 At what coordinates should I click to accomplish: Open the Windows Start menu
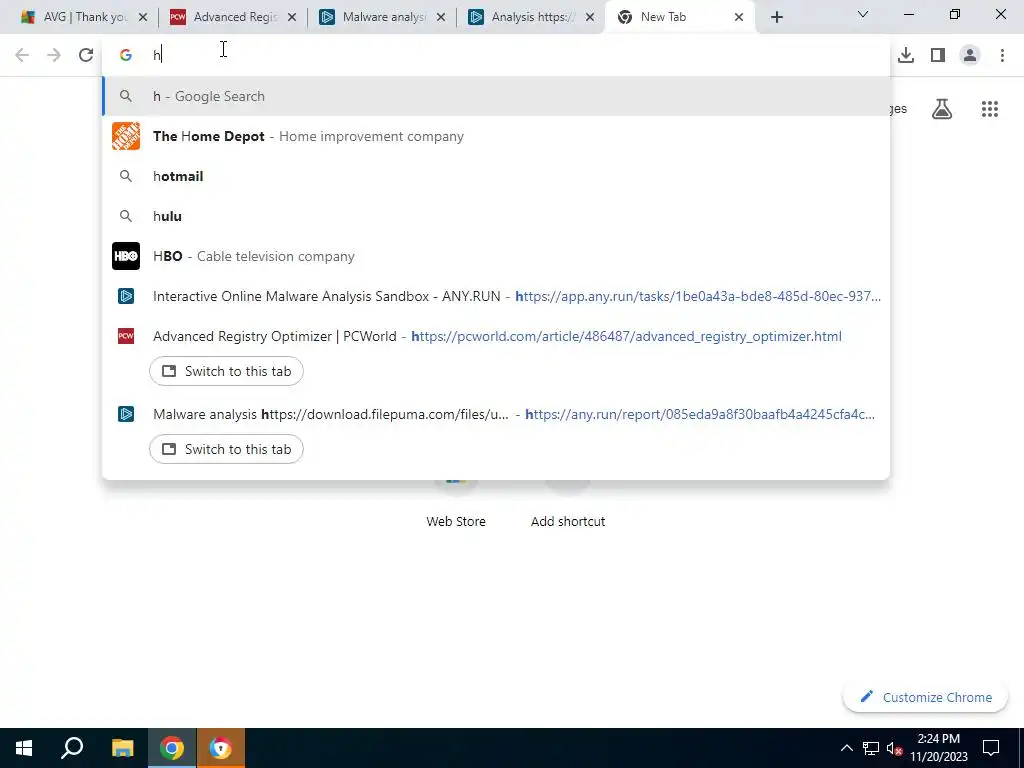[24, 748]
